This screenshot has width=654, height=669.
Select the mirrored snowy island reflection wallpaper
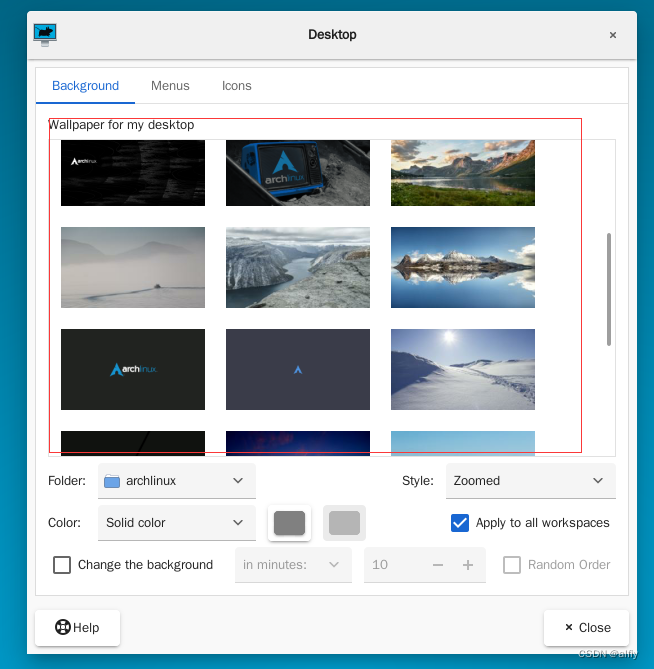click(x=463, y=267)
